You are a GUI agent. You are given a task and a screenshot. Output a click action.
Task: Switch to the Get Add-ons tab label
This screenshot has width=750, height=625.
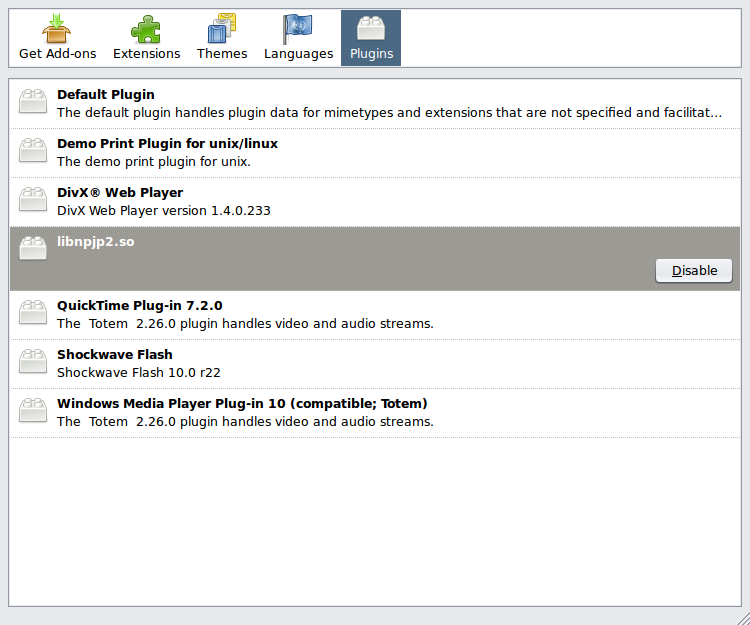click(57, 54)
